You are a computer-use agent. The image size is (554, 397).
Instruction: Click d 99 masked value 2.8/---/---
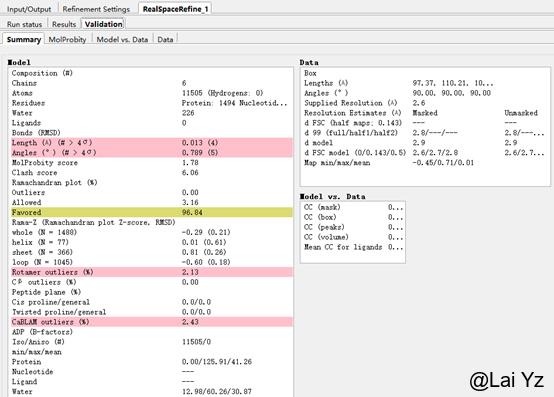435,133
